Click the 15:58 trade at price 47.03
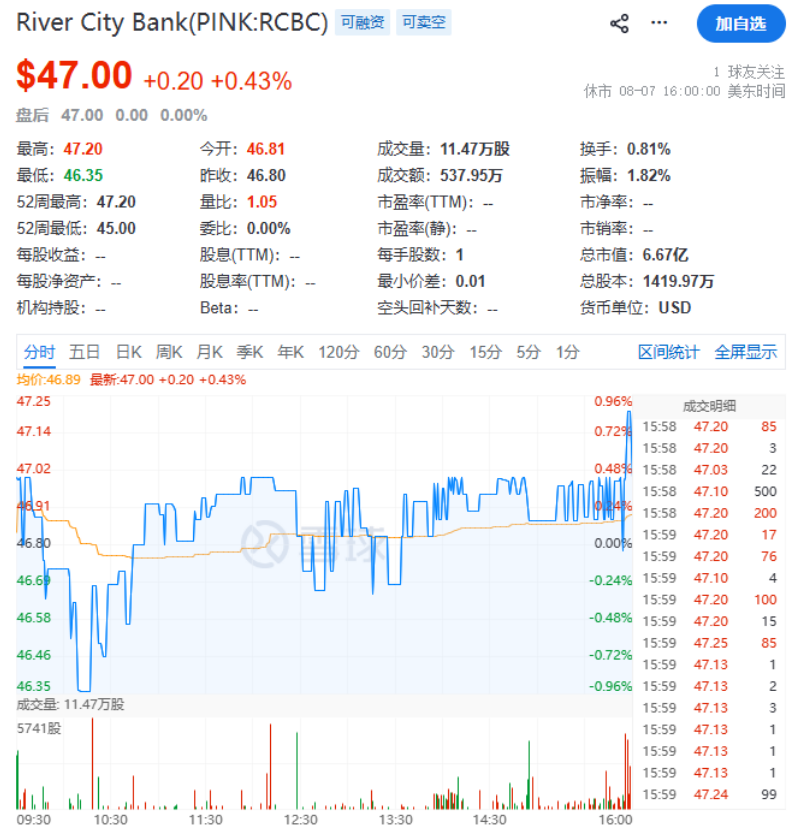 710,470
